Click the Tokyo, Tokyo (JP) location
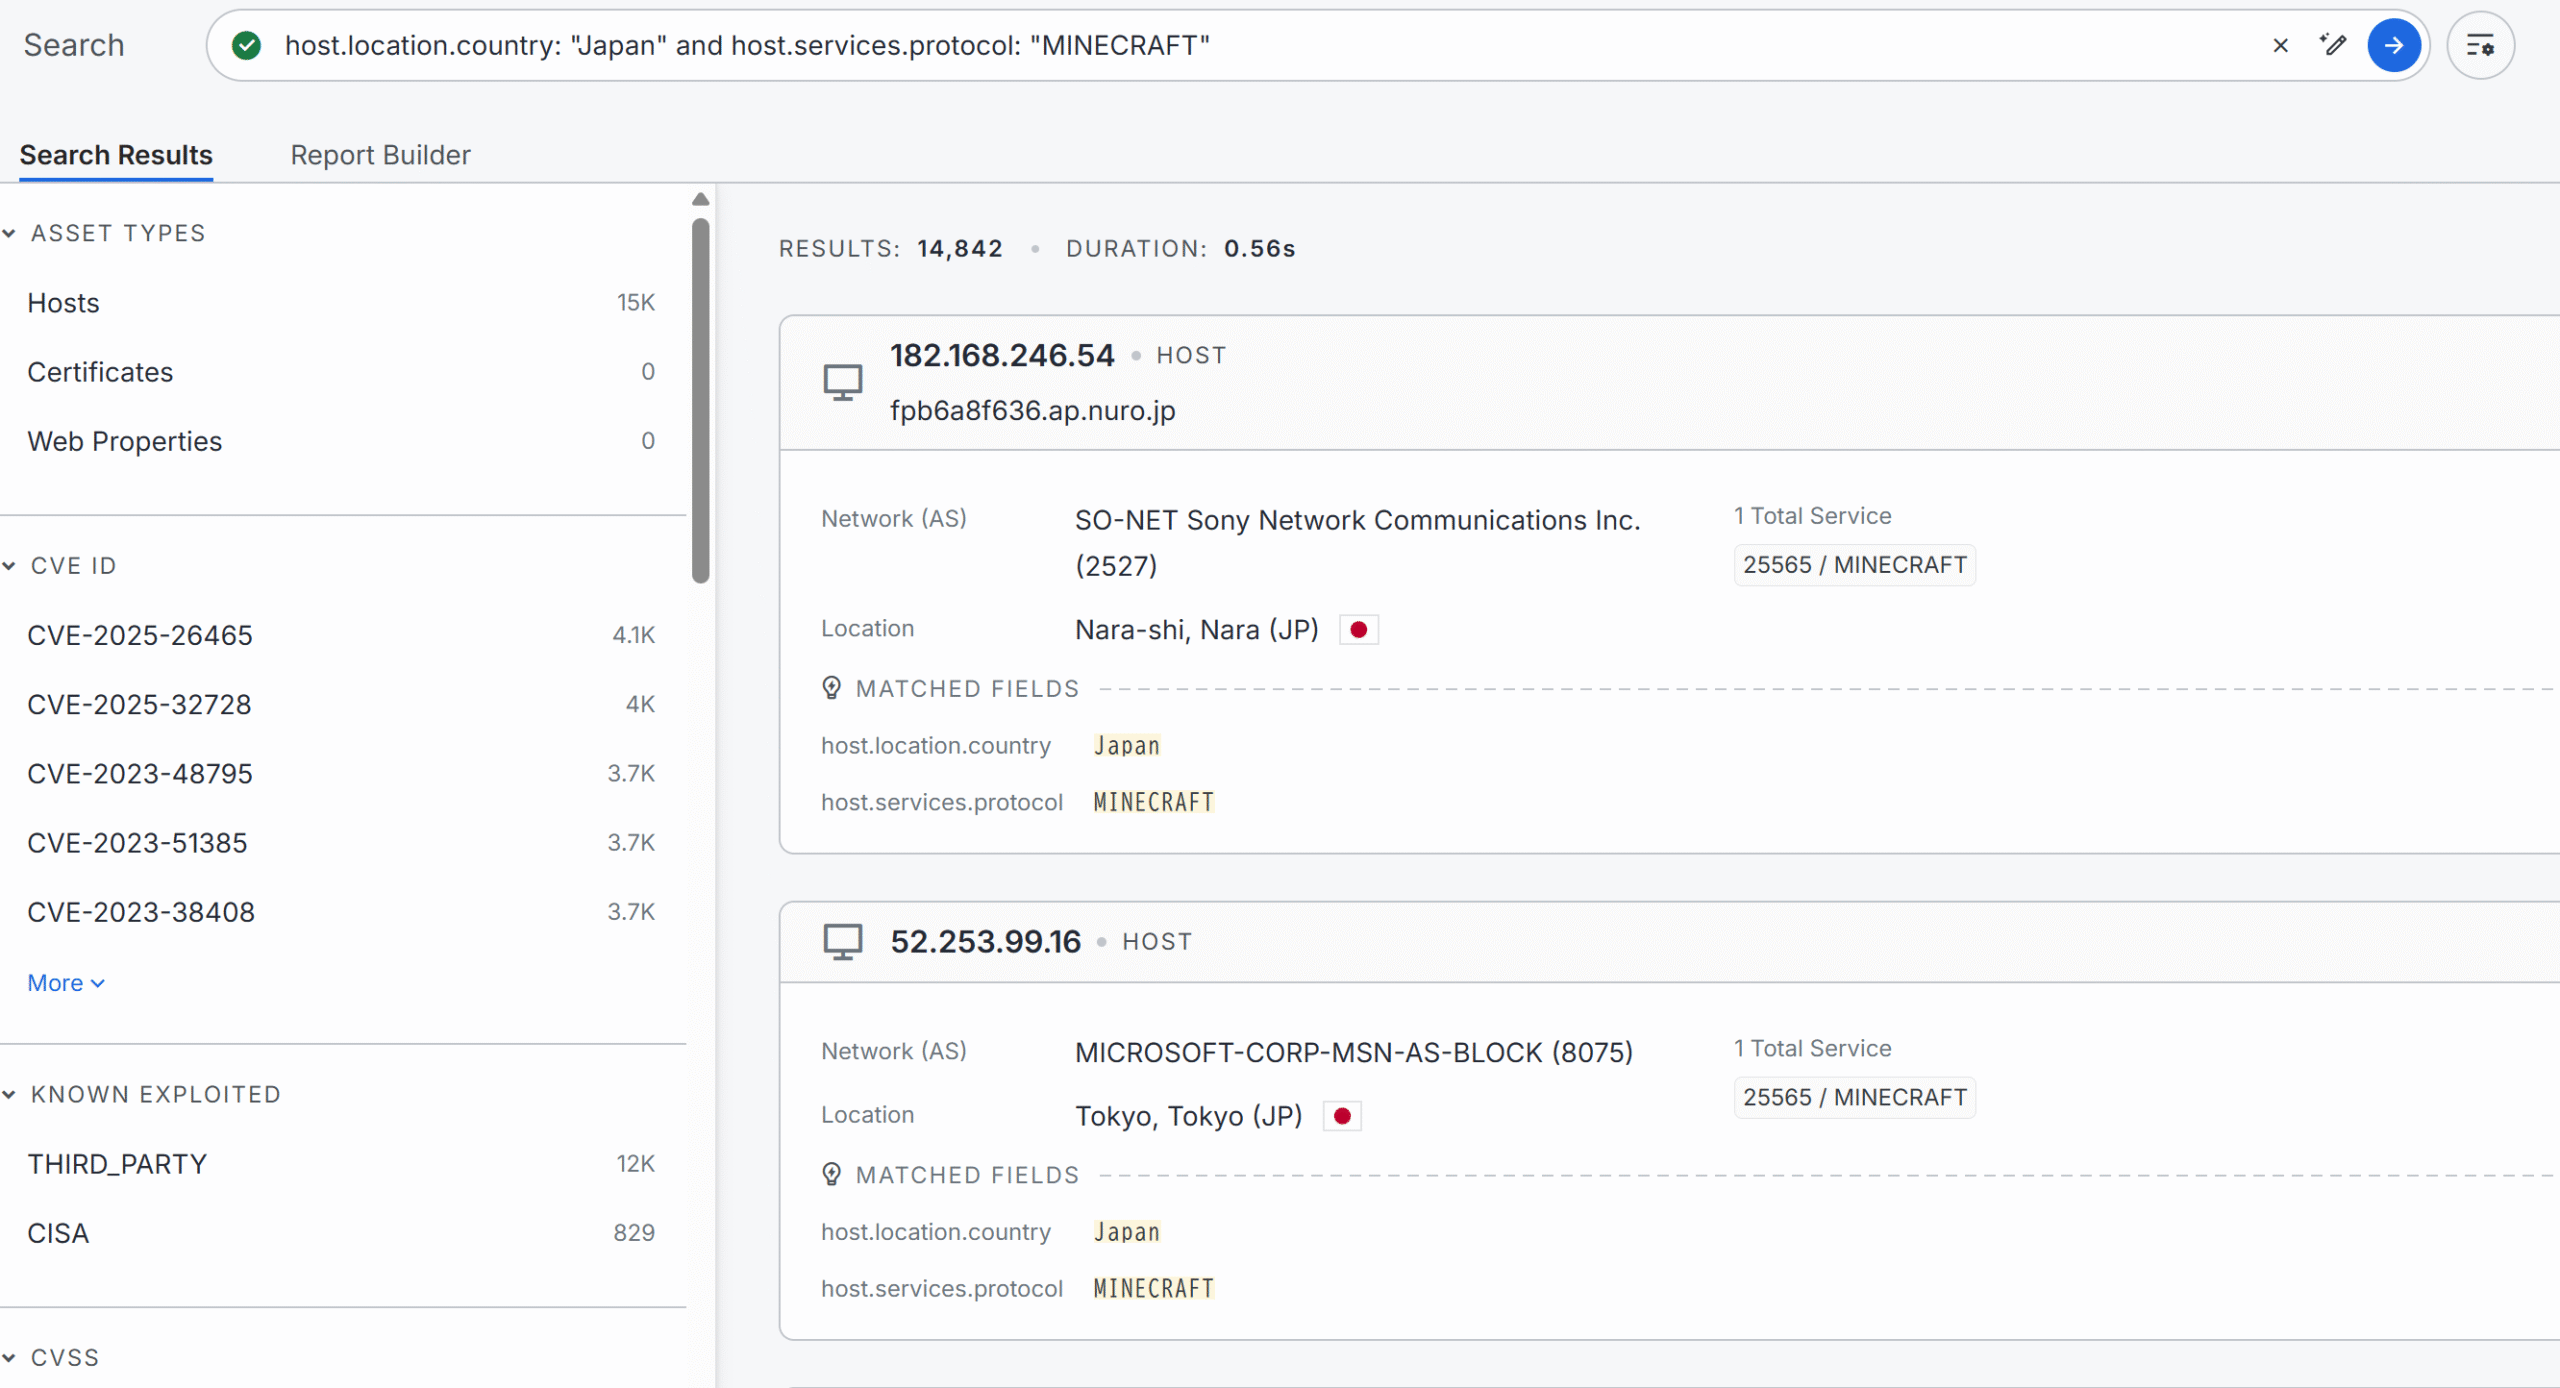Image resolution: width=2560 pixels, height=1388 pixels. click(1188, 1116)
